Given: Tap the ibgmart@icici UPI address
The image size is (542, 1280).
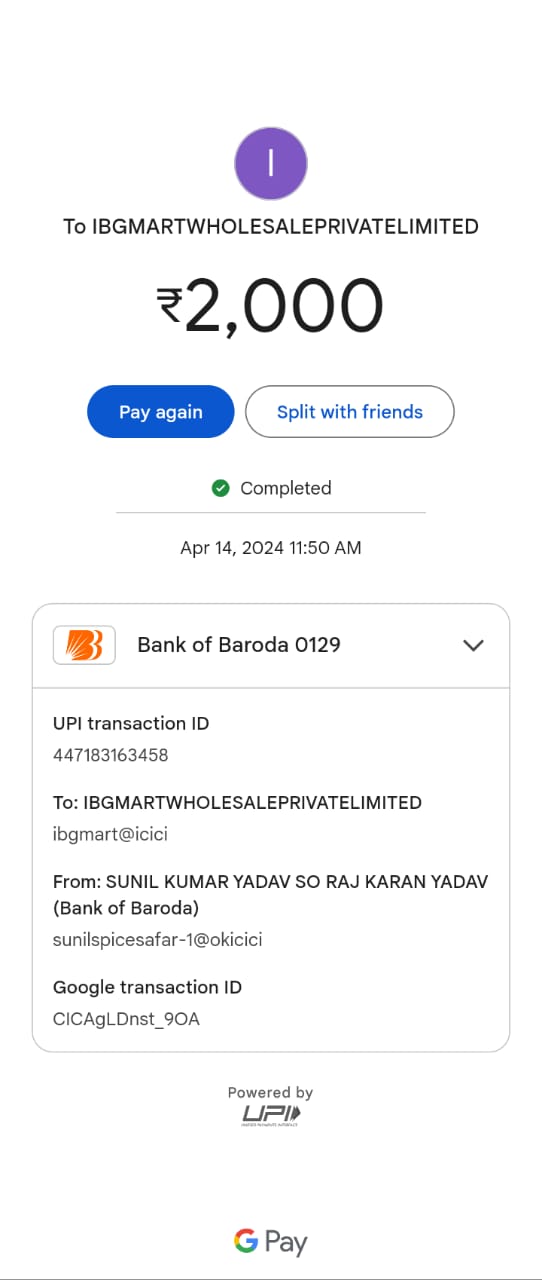Looking at the screenshot, I should pyautogui.click(x=104, y=833).
